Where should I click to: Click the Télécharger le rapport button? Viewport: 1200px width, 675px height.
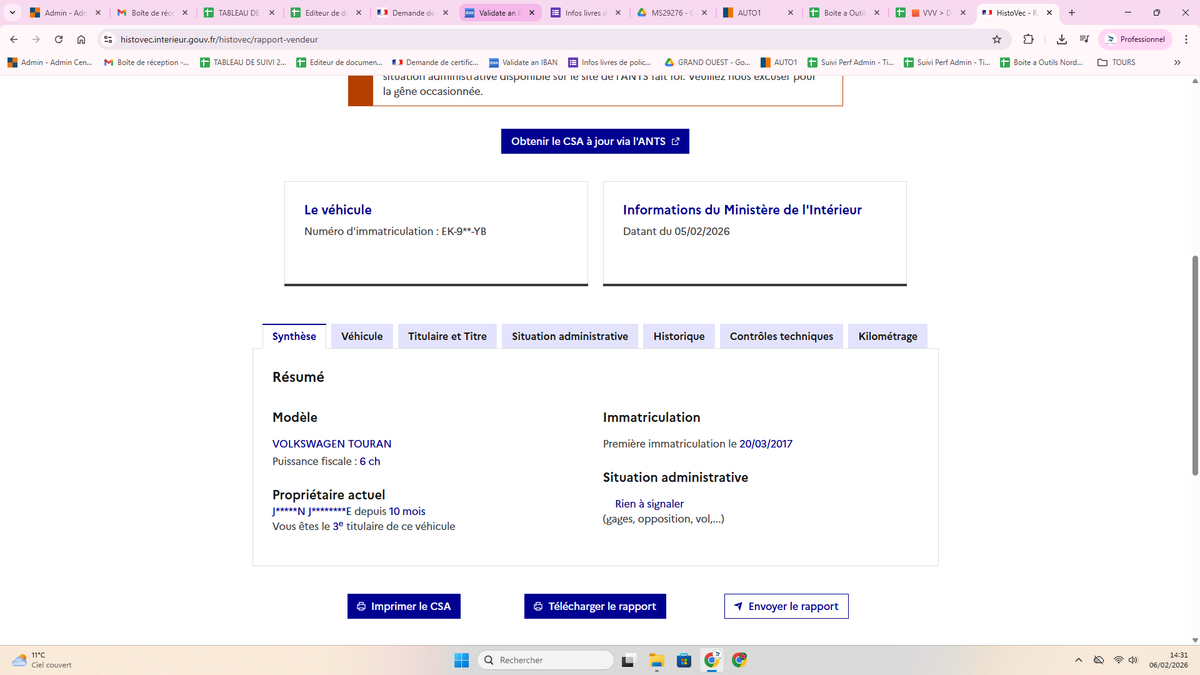595,606
